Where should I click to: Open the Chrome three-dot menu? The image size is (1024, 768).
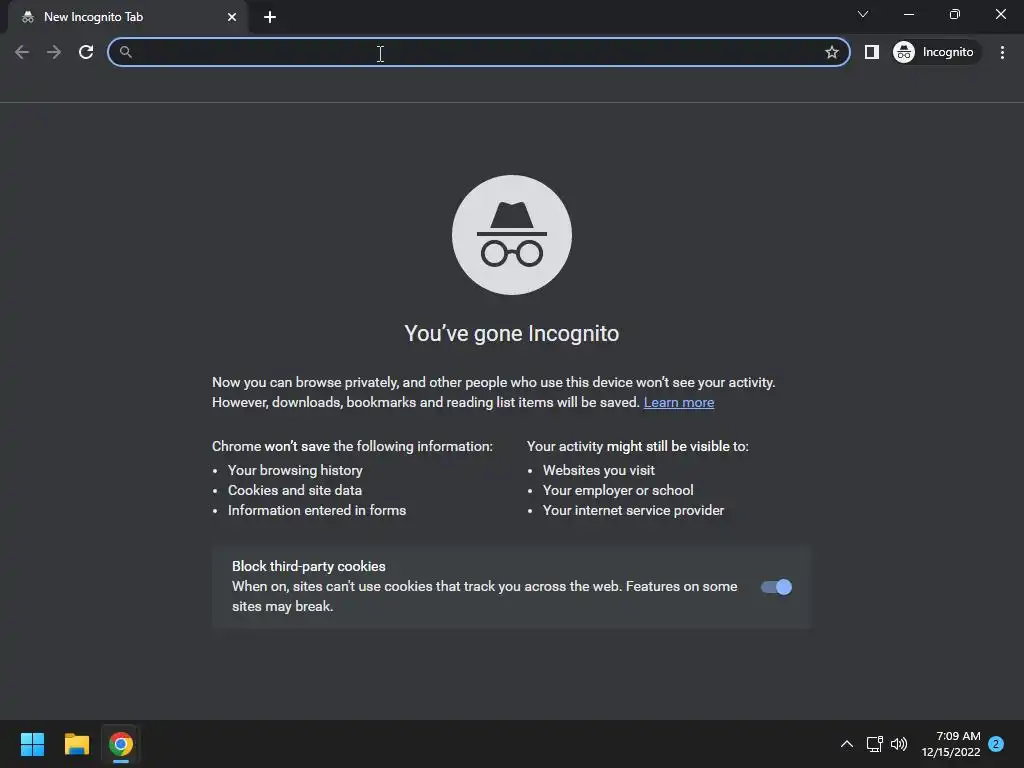pyautogui.click(x=1002, y=52)
